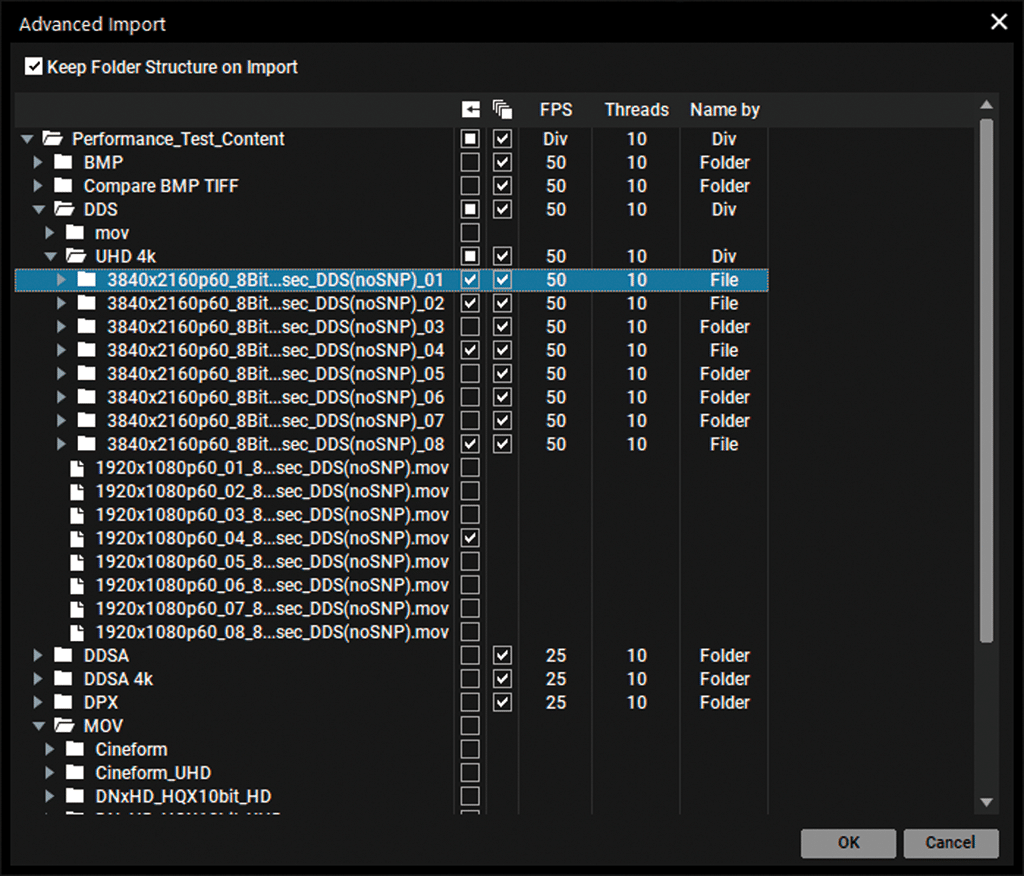Collapse the DDS folder
Viewport: 1024px width, 876px height.
(38, 209)
